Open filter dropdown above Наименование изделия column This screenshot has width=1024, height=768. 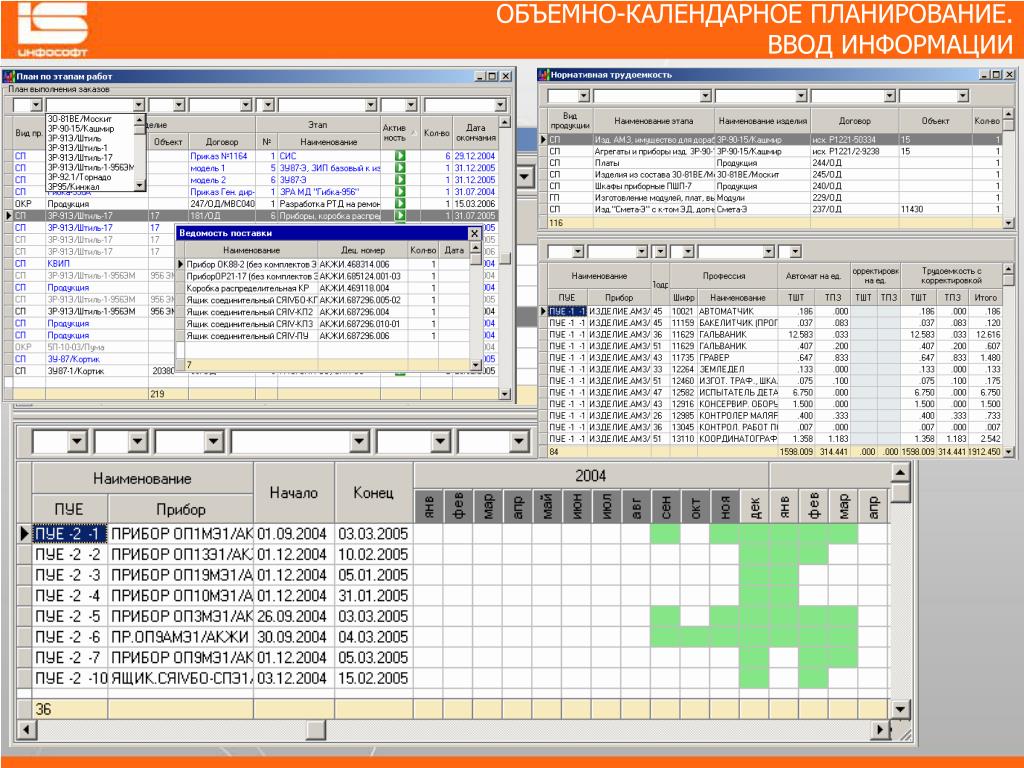point(801,96)
